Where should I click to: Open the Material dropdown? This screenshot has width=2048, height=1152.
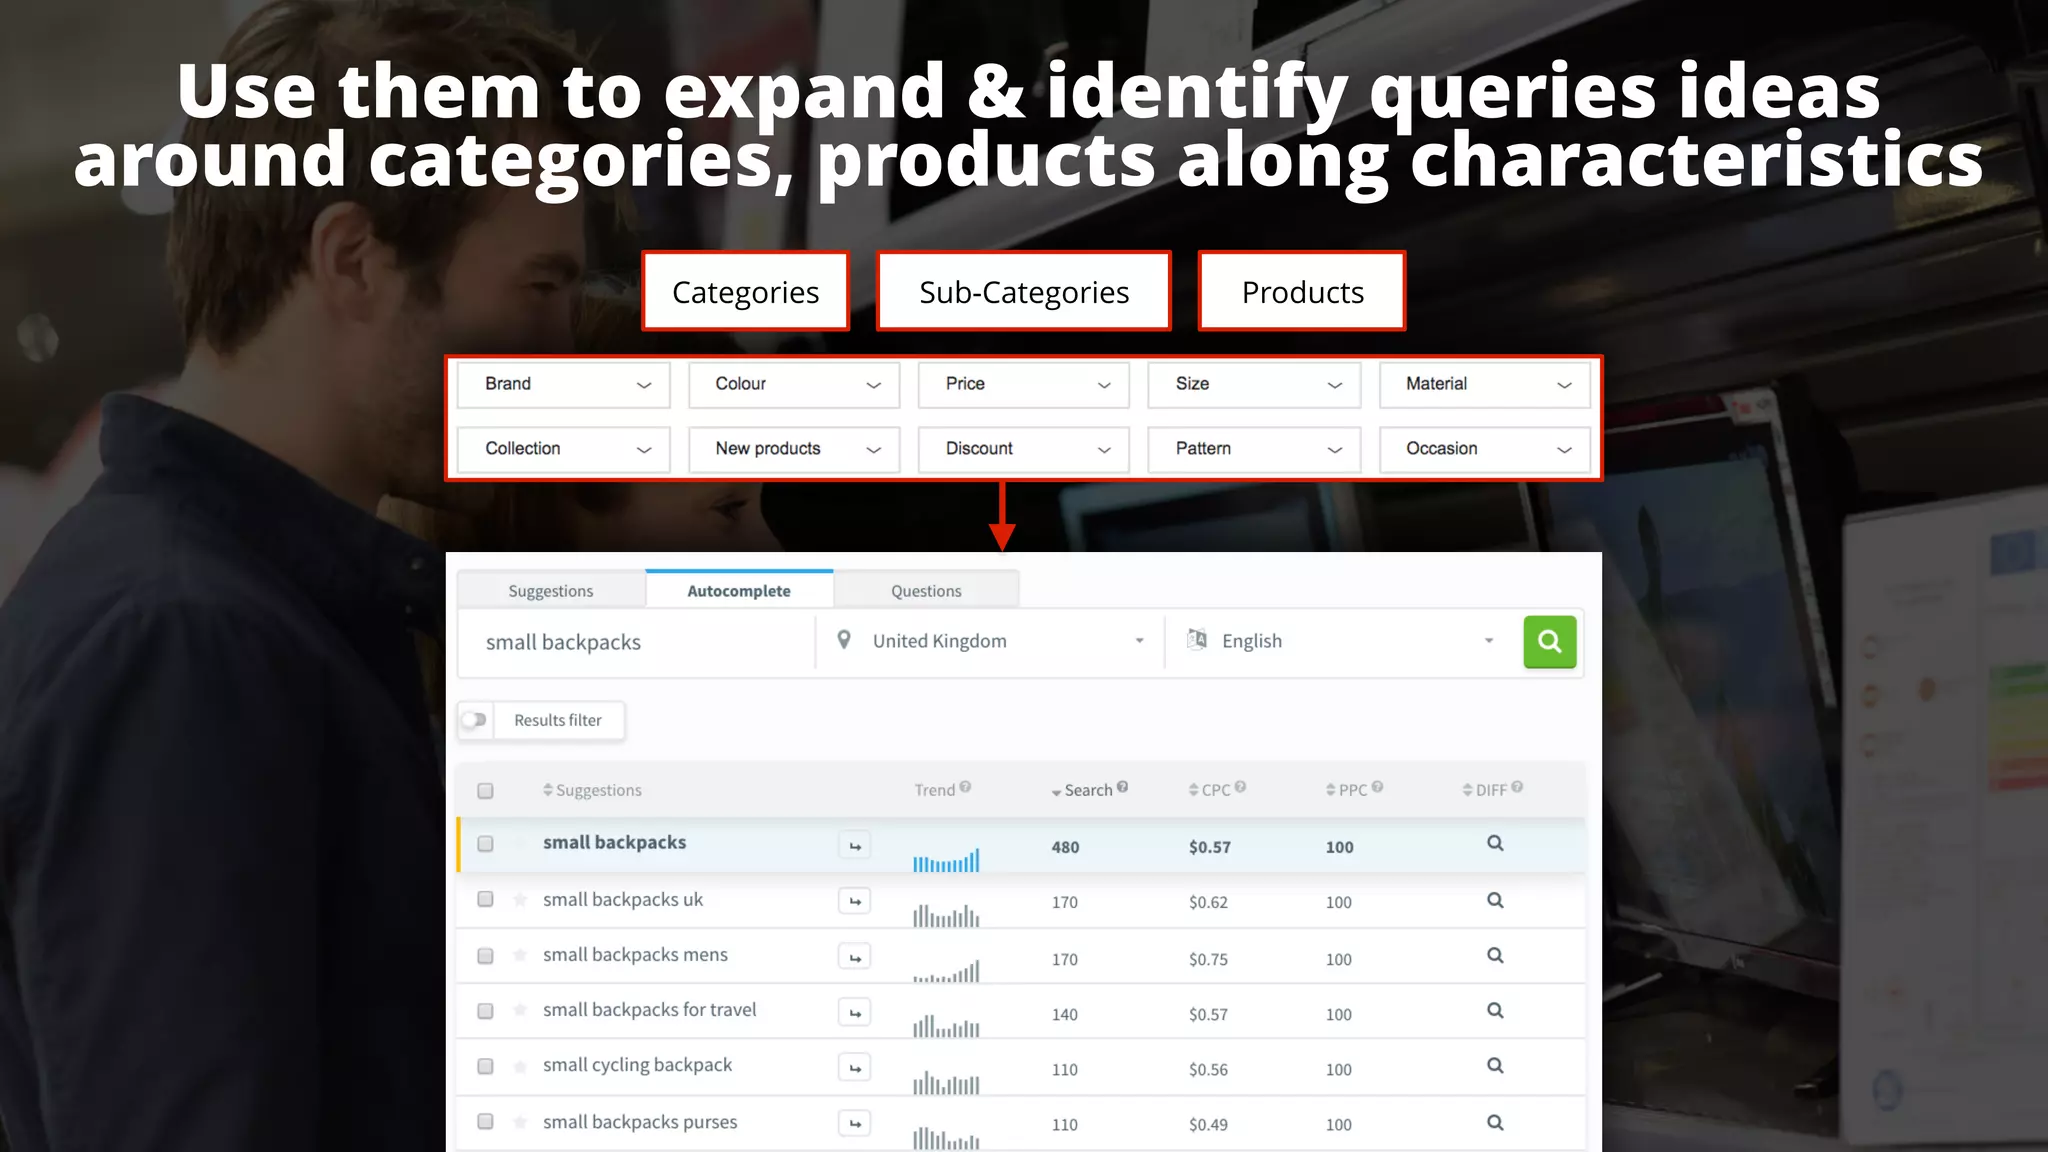pos(1485,385)
